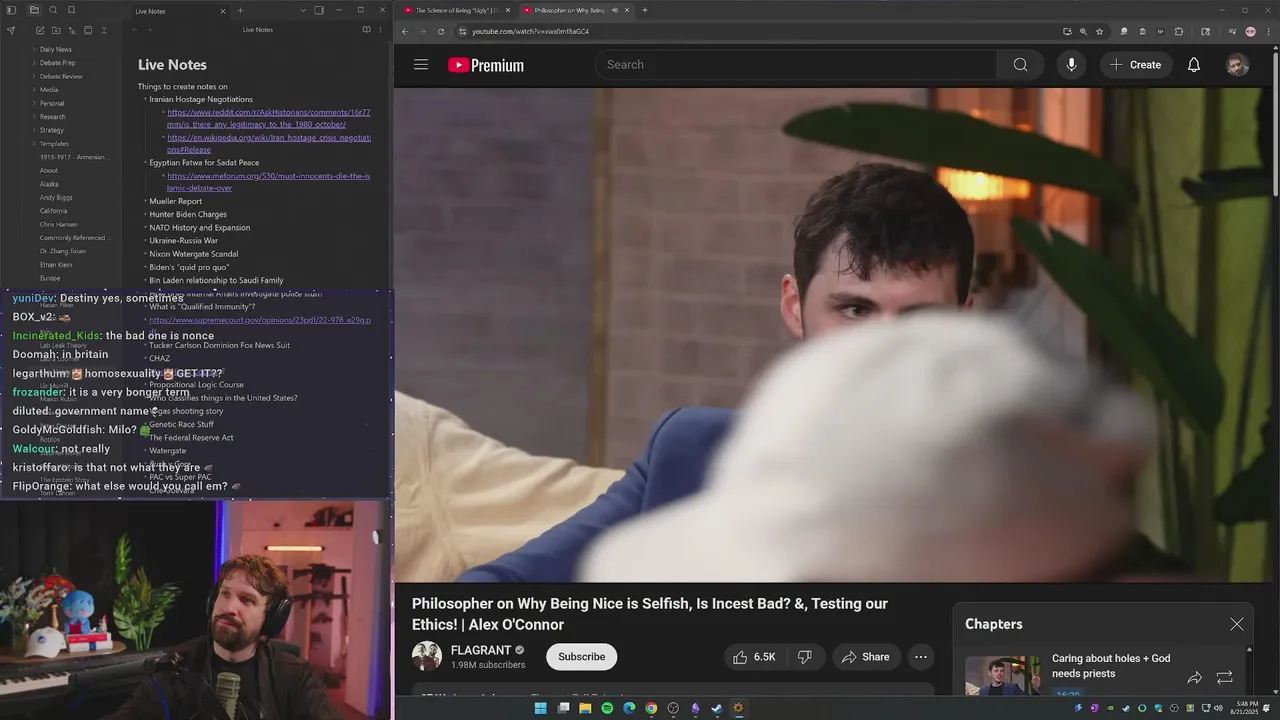Expand Debate Prep folder
1280x720 pixels.
[57, 63]
